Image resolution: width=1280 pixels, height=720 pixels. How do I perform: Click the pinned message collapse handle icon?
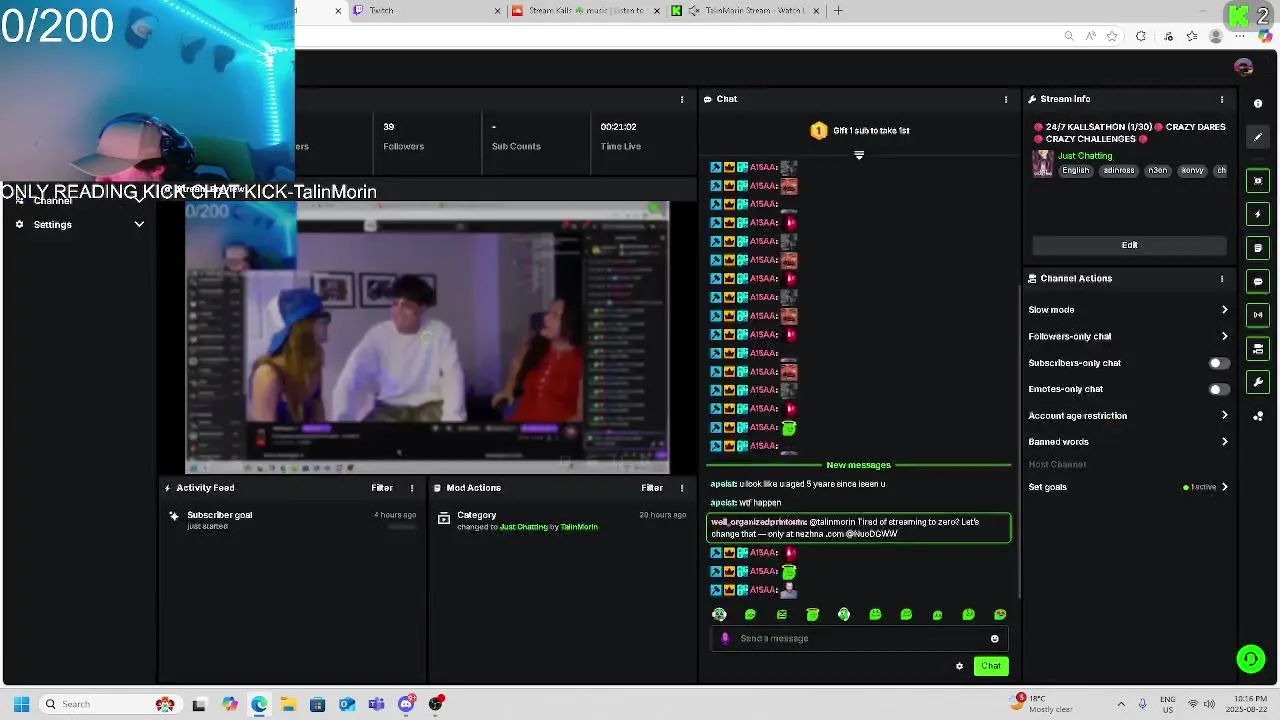(x=859, y=155)
